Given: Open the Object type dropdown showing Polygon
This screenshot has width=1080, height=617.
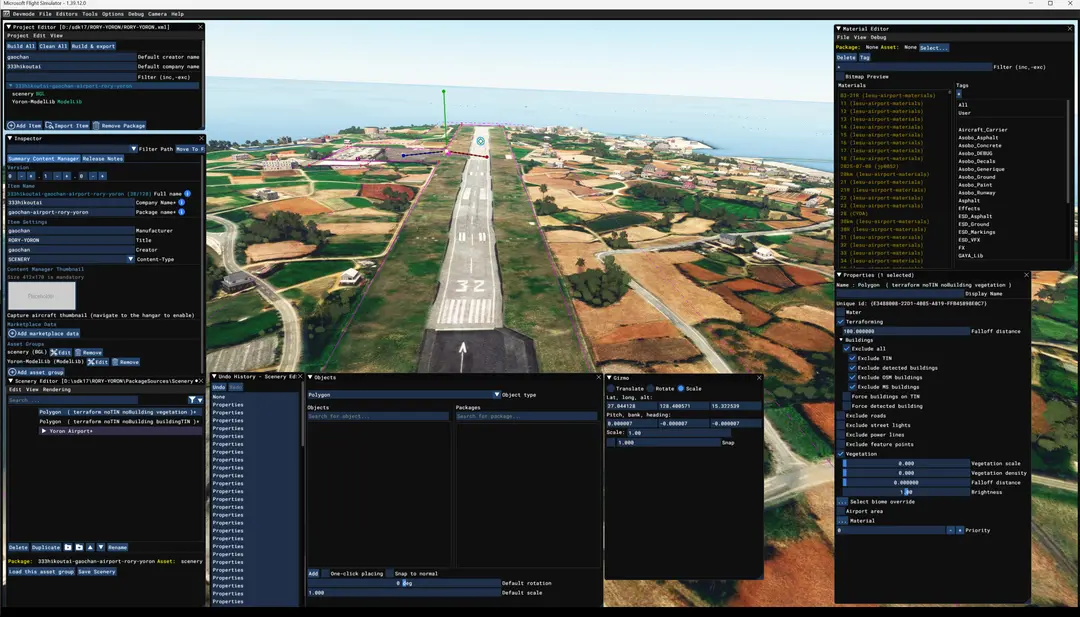Looking at the screenshot, I should [404, 395].
